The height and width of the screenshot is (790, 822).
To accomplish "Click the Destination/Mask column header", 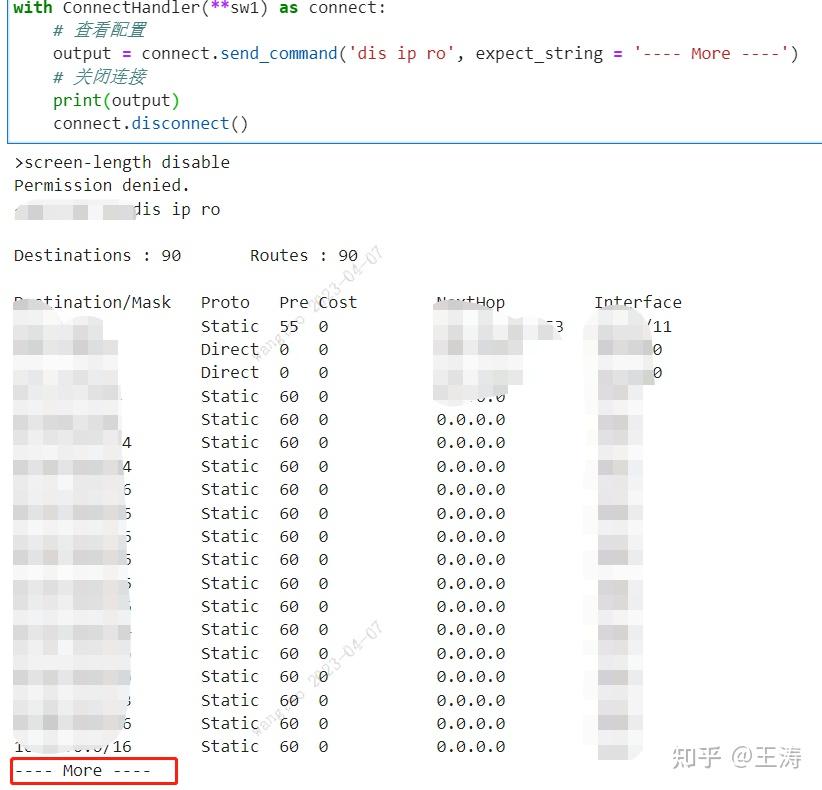I will tap(92, 301).
